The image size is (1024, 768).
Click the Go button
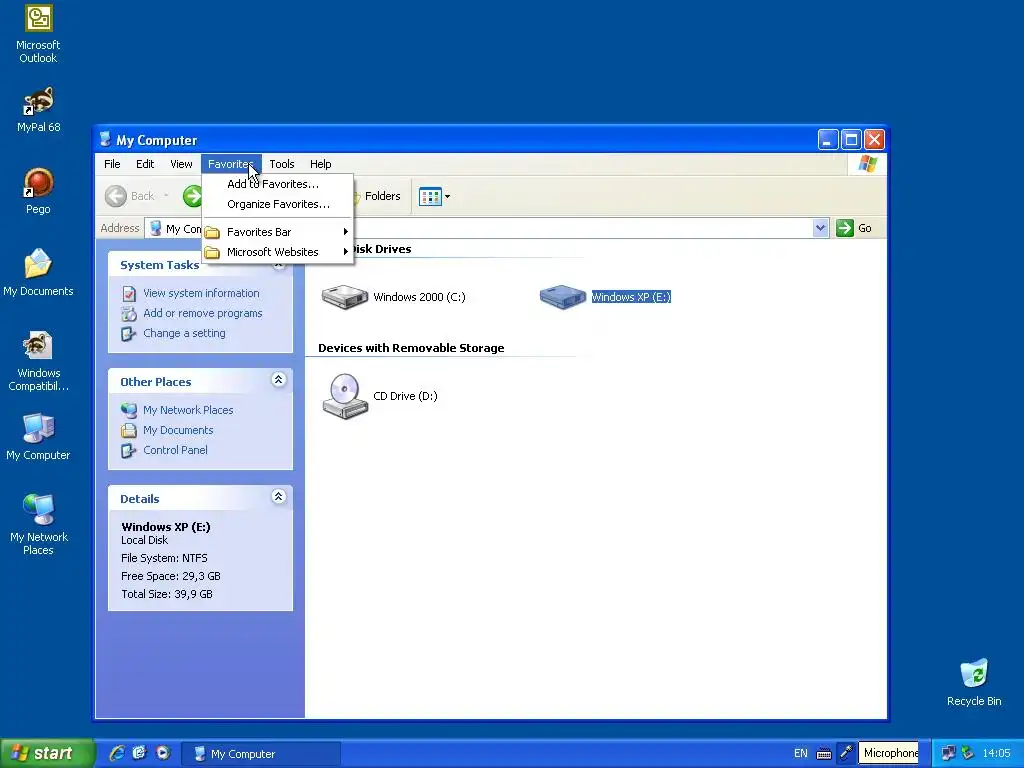pyautogui.click(x=854, y=228)
